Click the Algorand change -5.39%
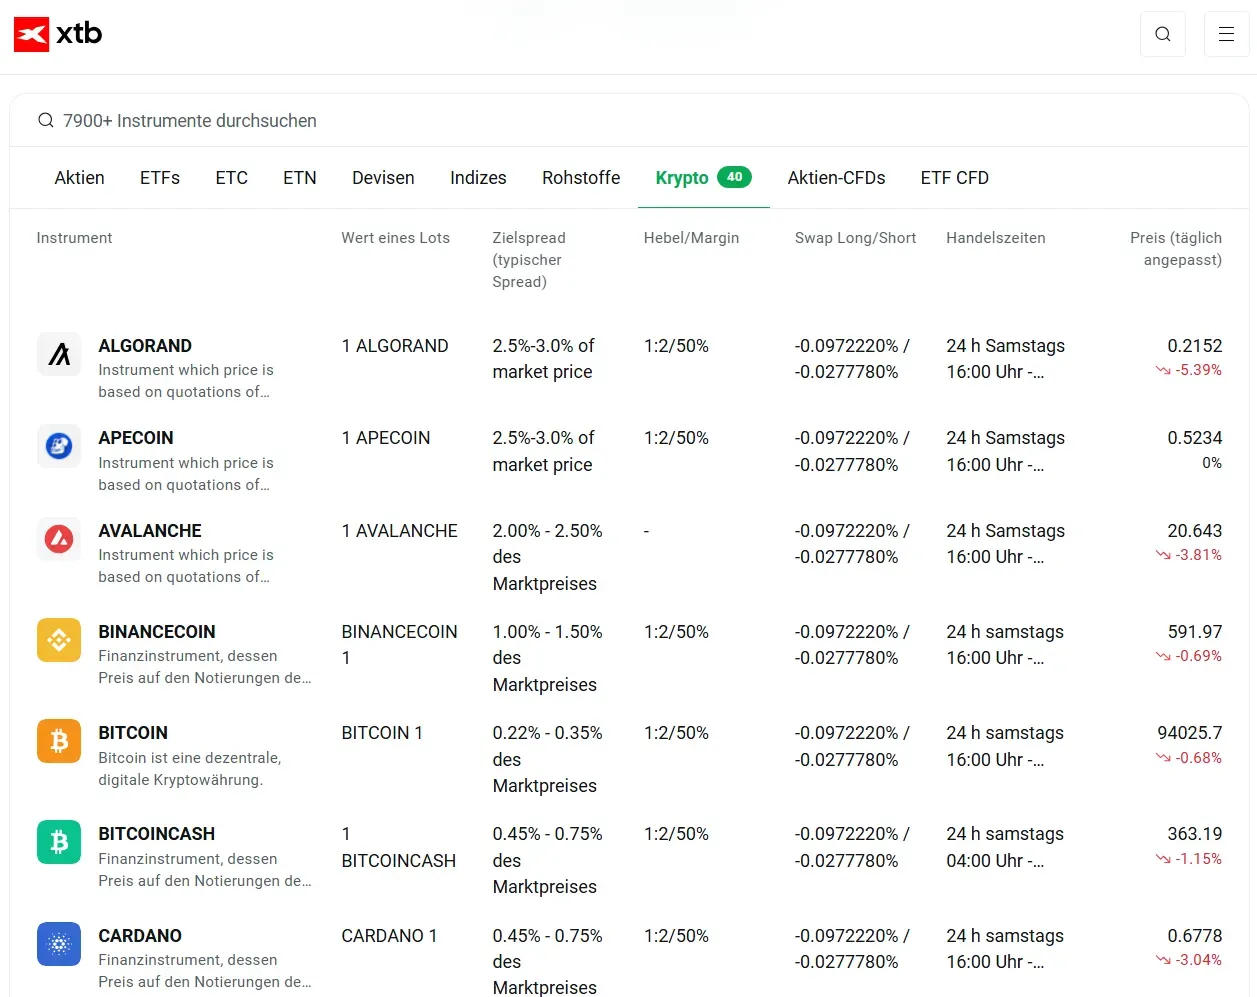The image size is (1257, 997). tap(1189, 370)
